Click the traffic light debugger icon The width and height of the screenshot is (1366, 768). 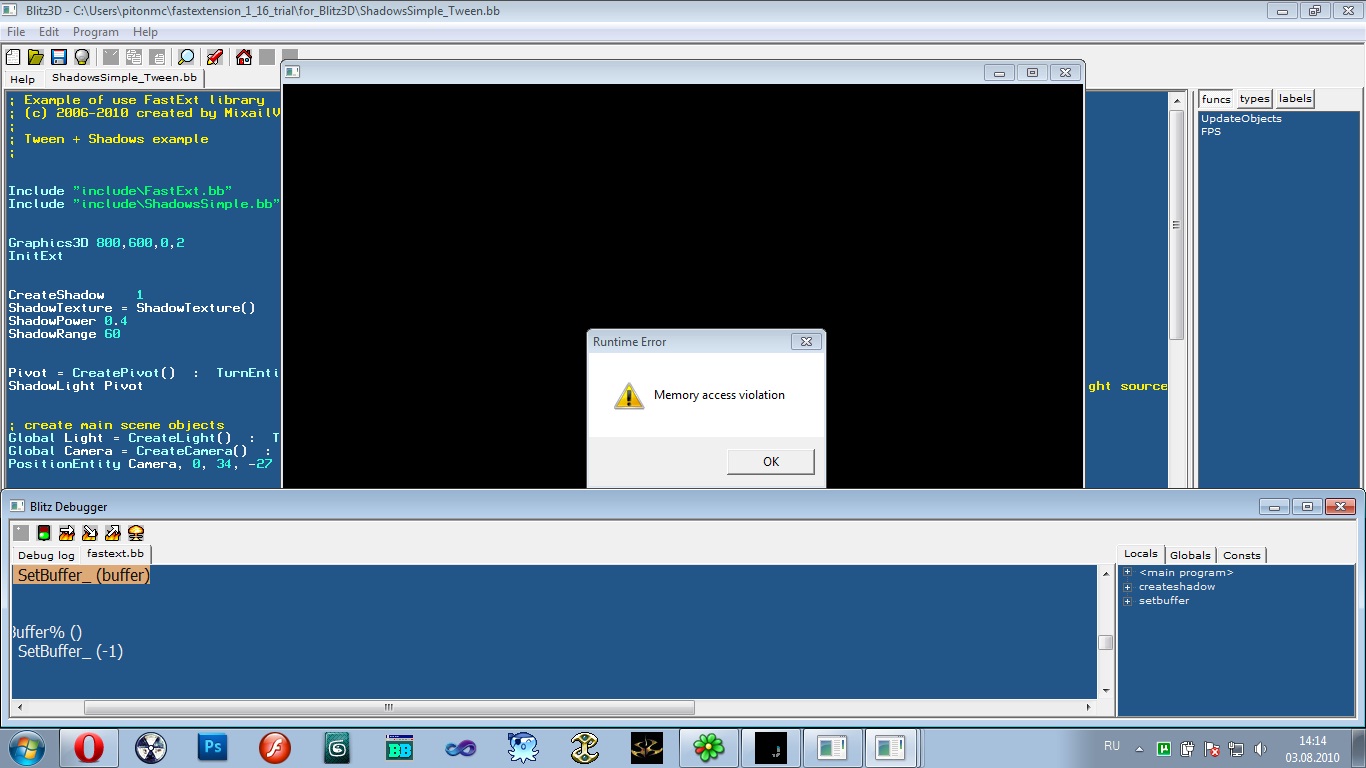[x=44, y=533]
